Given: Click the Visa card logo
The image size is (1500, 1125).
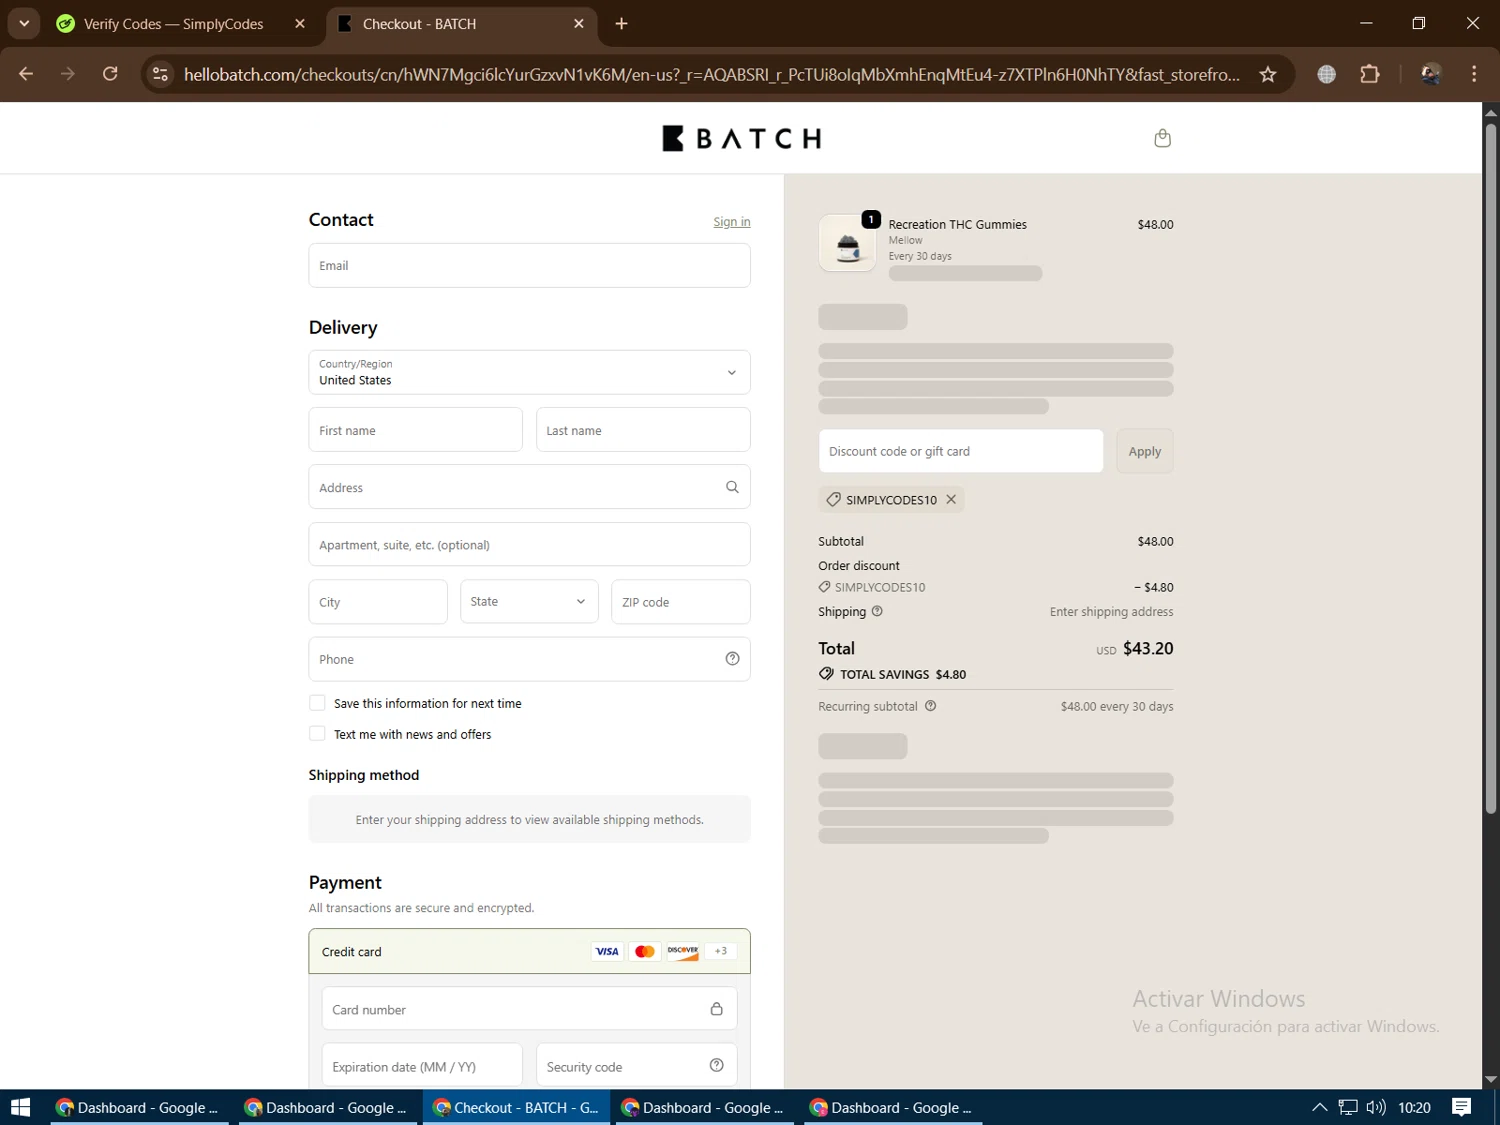Looking at the screenshot, I should pyautogui.click(x=607, y=951).
